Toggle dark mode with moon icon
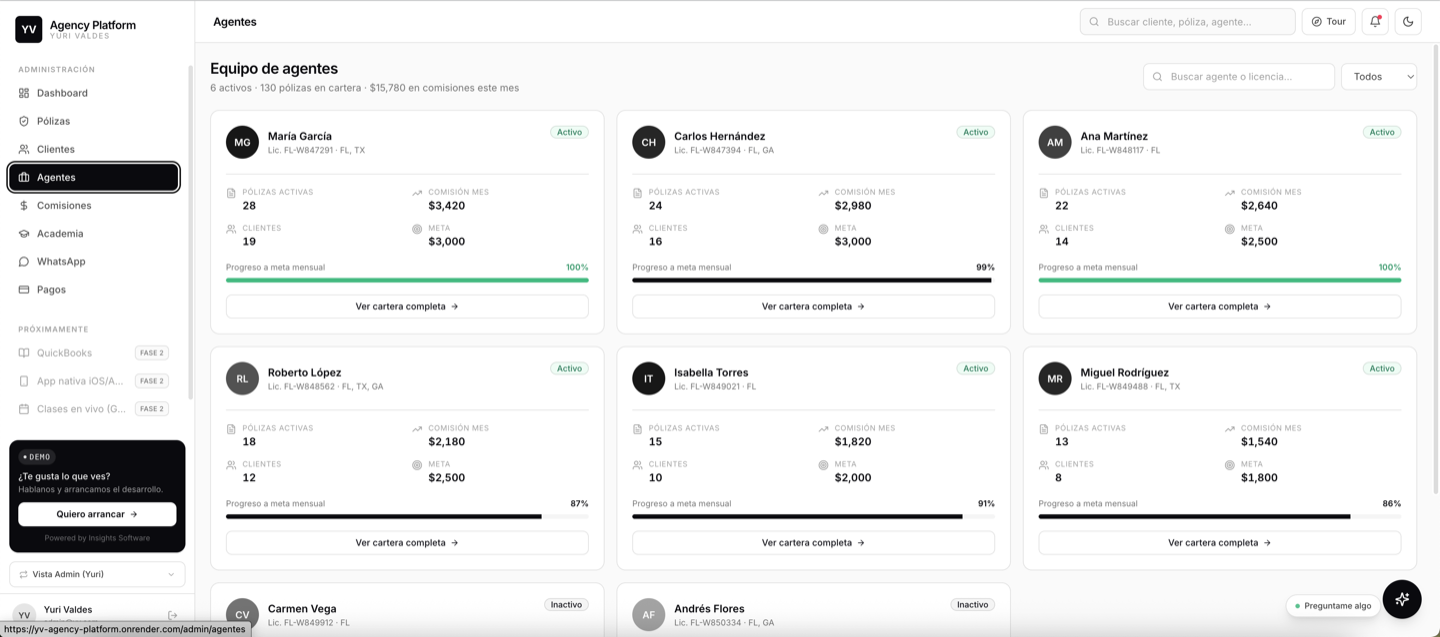 click(1408, 21)
